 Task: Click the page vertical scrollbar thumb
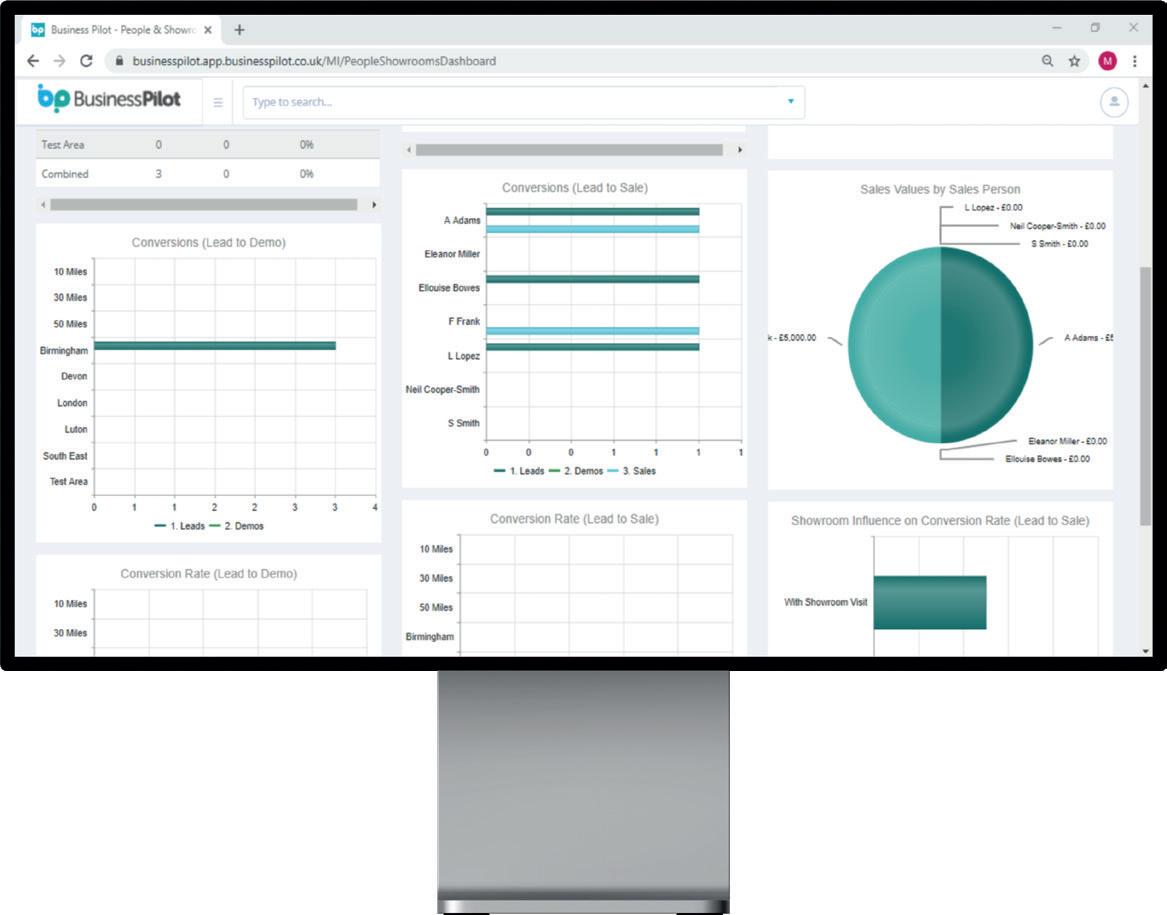(1145, 396)
